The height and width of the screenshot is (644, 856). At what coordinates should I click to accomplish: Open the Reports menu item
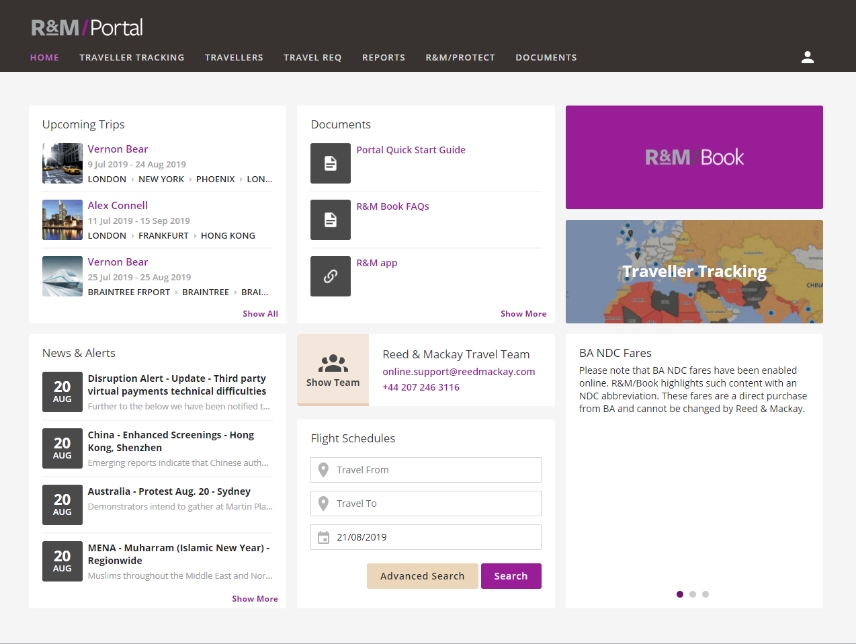(x=383, y=58)
